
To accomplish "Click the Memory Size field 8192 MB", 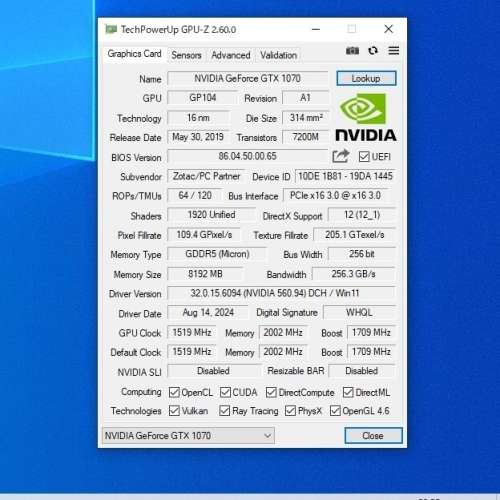I will point(205,274).
